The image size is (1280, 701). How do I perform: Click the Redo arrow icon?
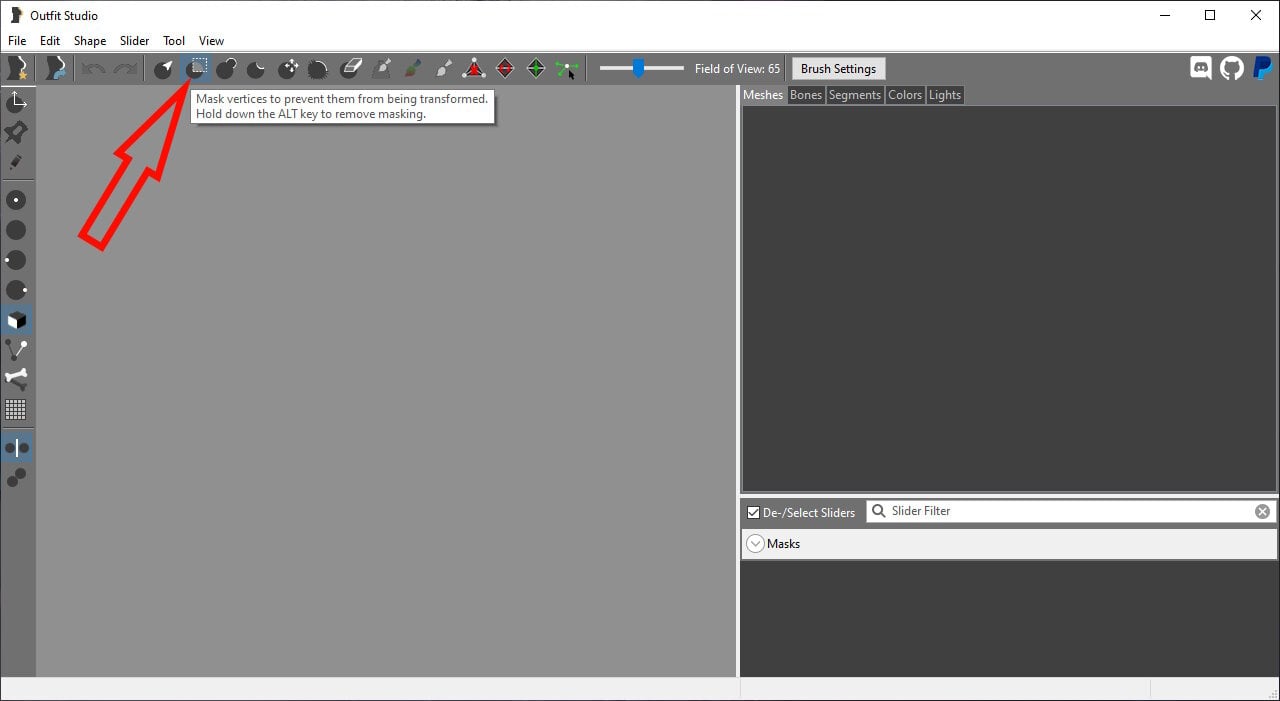pyautogui.click(x=125, y=69)
